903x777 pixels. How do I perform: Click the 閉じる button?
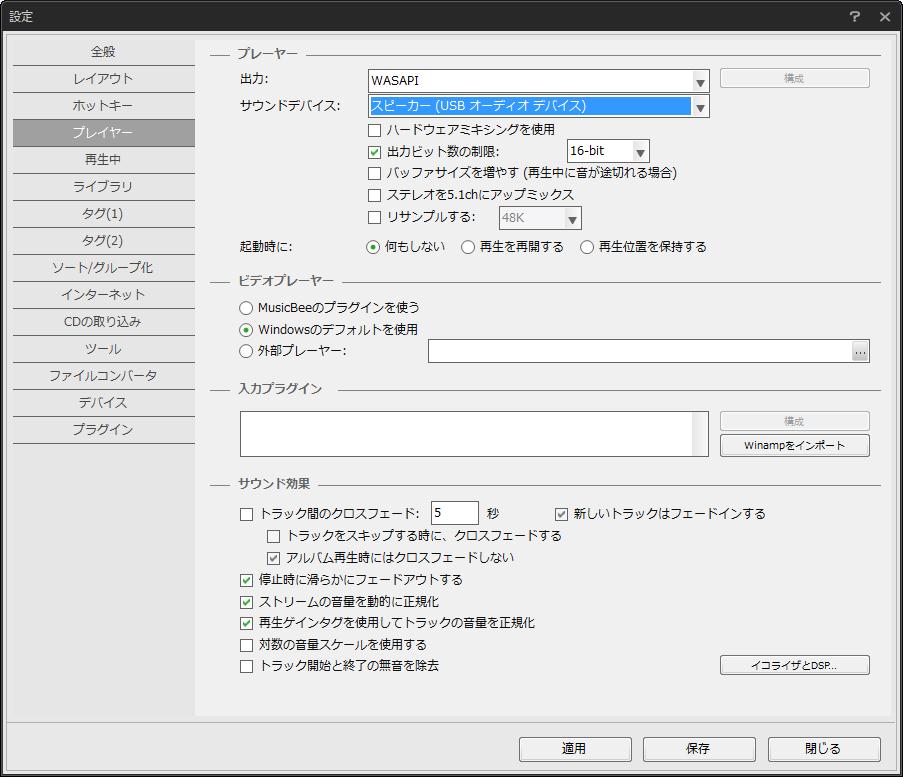coord(824,749)
